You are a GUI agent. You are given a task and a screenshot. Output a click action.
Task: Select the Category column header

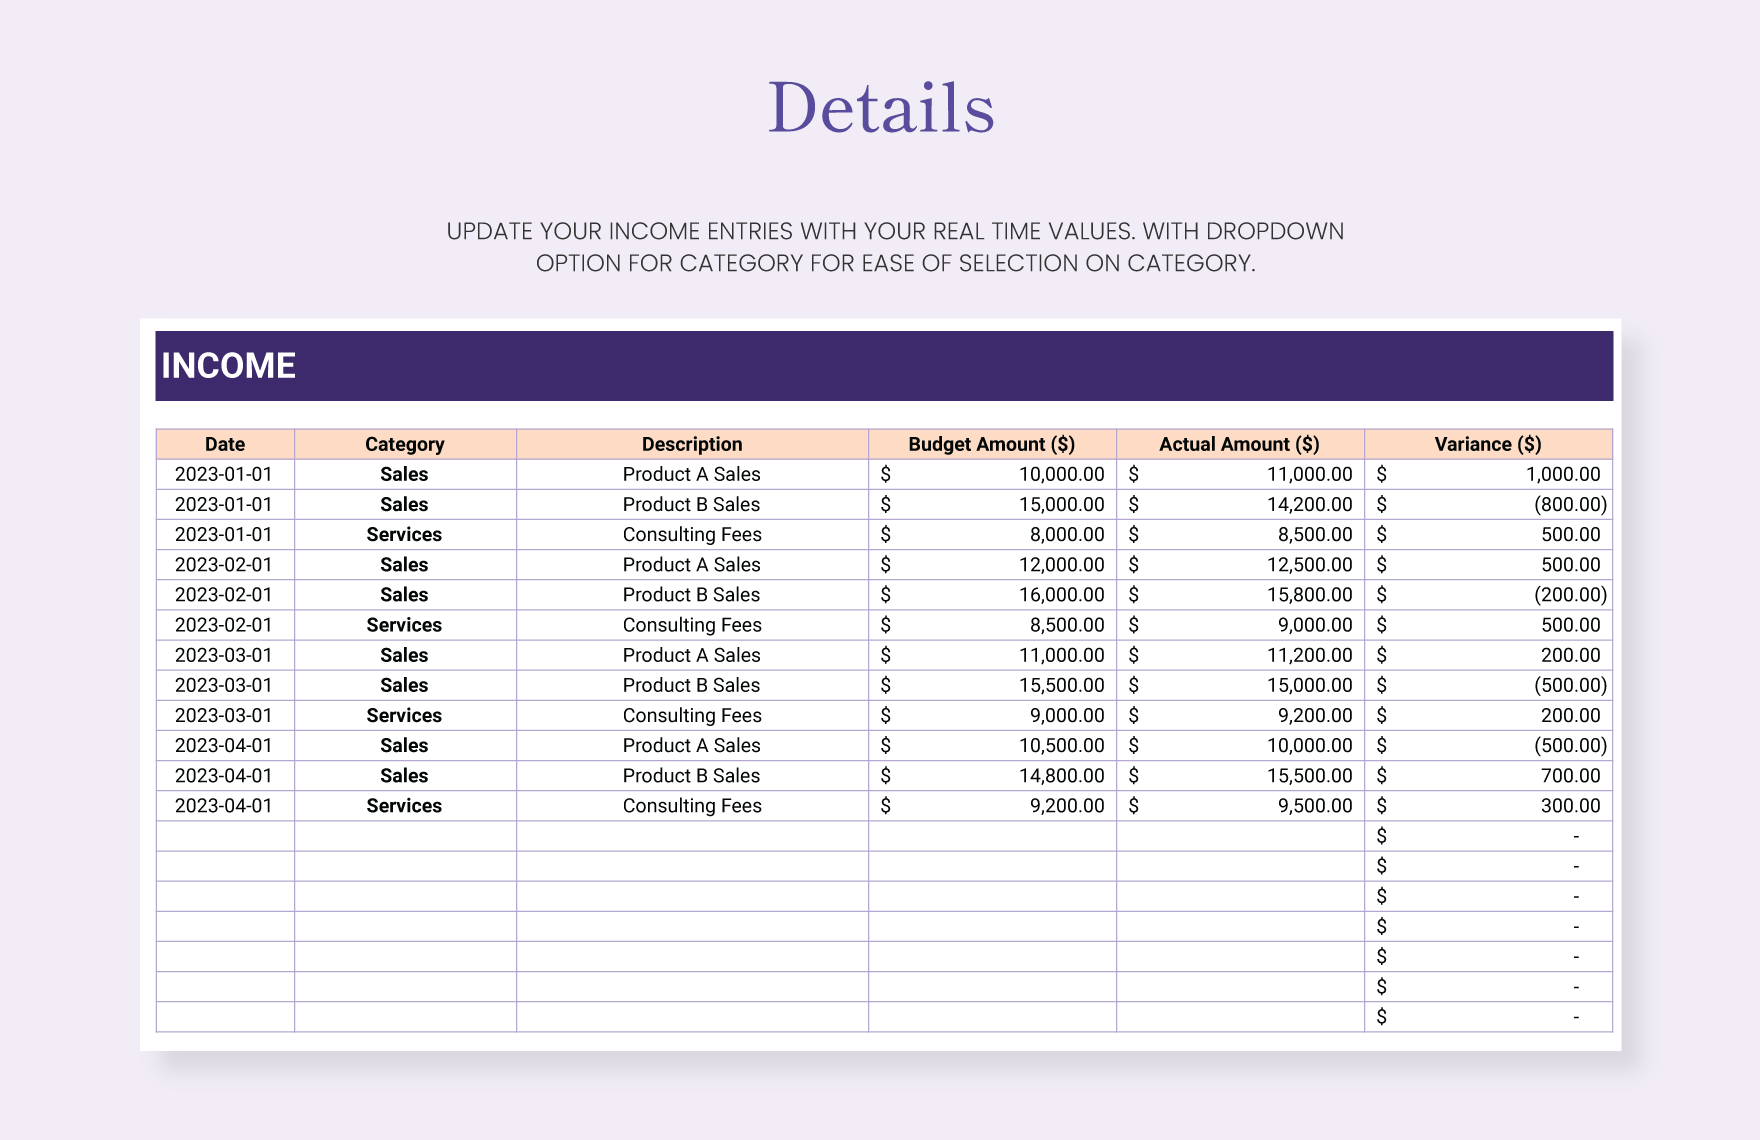[404, 444]
